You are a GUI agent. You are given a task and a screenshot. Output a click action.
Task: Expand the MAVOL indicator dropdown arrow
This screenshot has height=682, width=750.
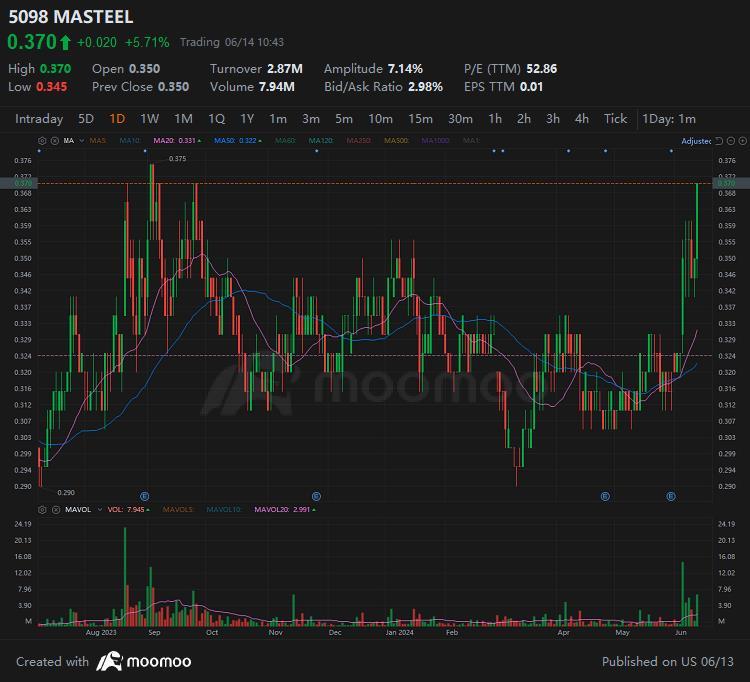[99, 510]
